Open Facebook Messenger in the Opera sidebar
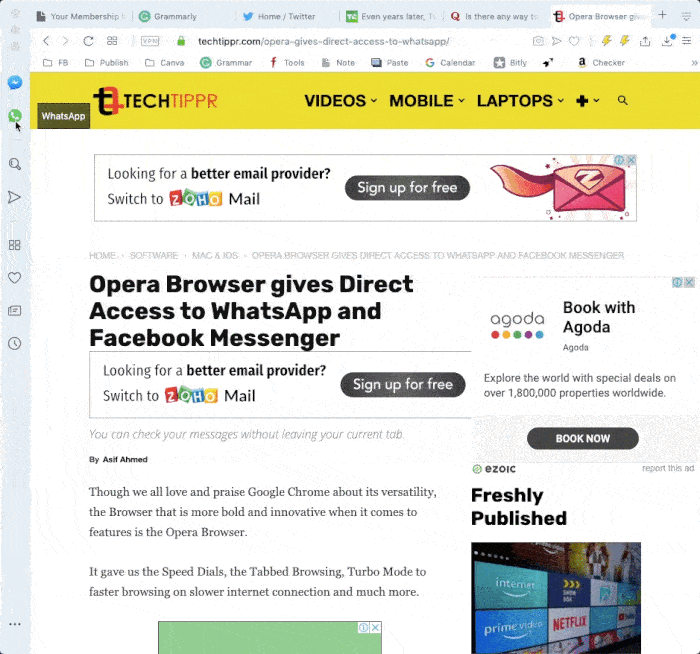The width and height of the screenshot is (700, 654). coord(15,83)
